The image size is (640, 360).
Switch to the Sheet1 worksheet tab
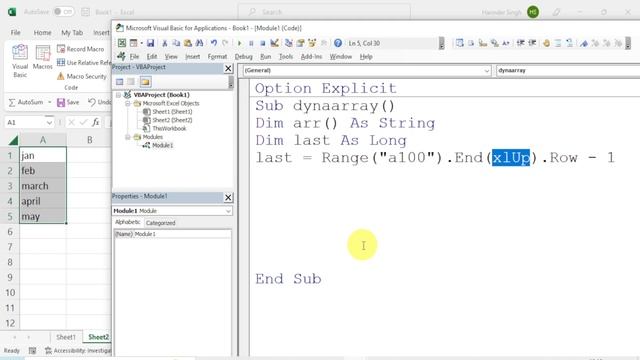[x=66, y=337]
